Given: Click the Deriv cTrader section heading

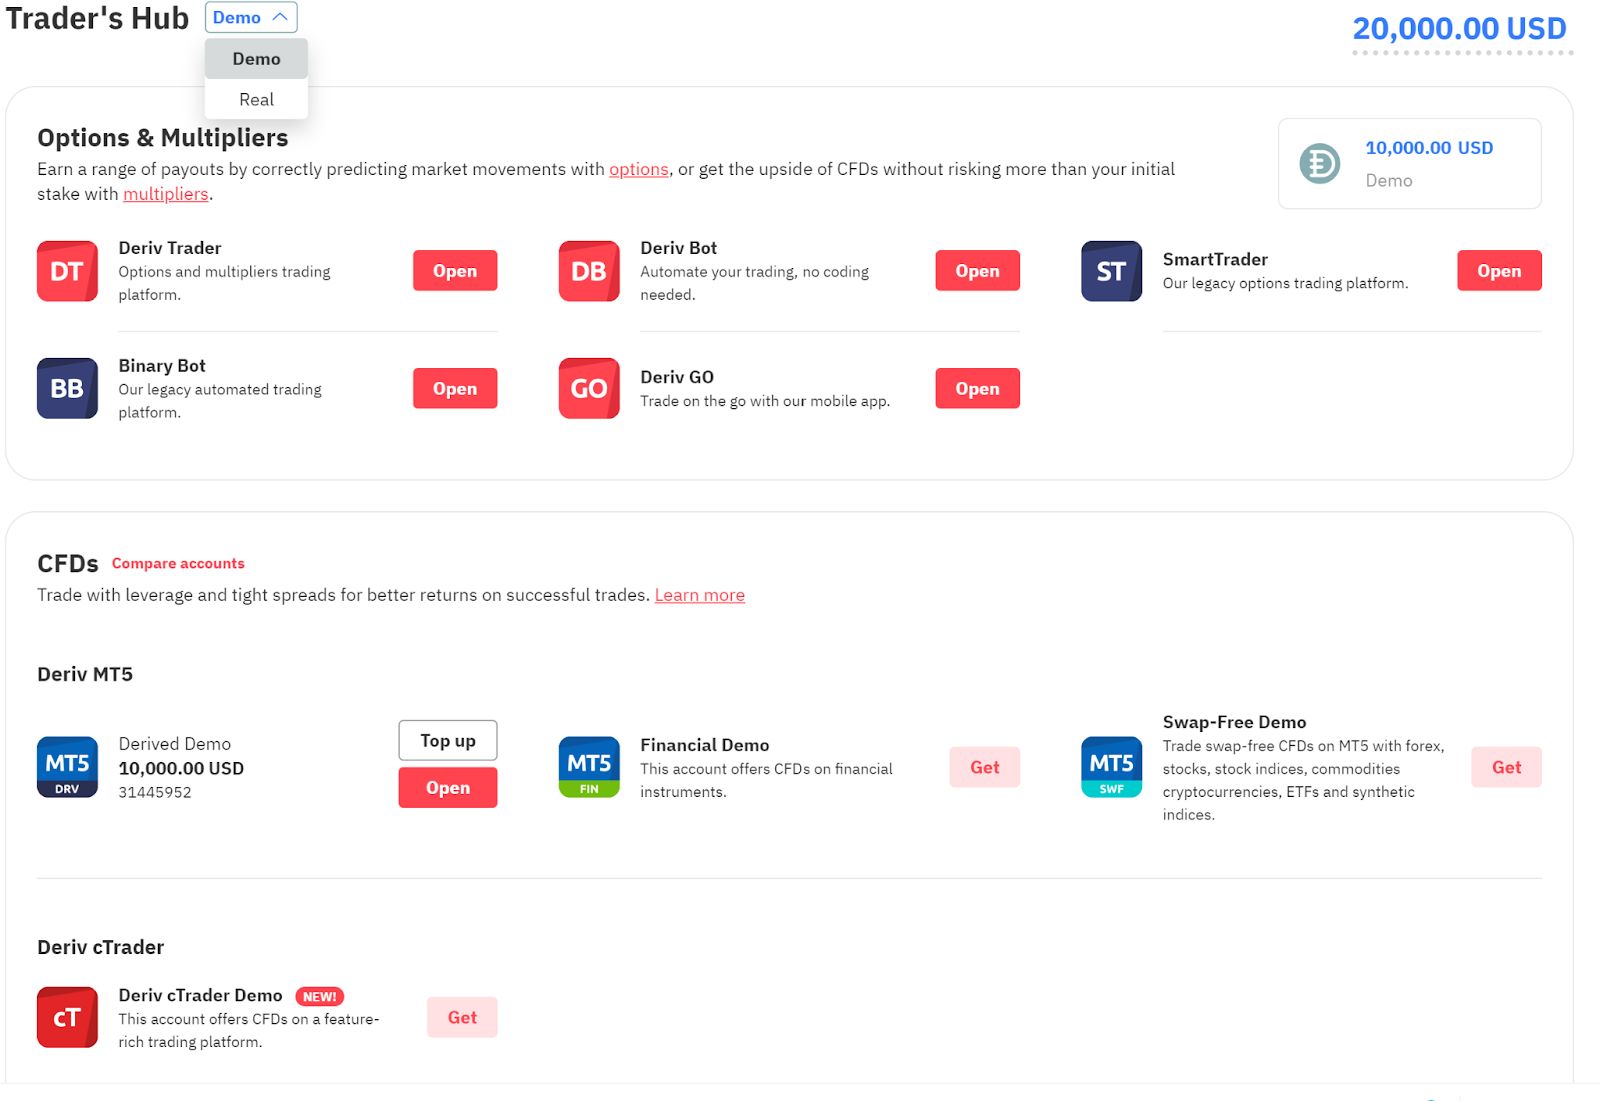Looking at the screenshot, I should click(x=100, y=947).
